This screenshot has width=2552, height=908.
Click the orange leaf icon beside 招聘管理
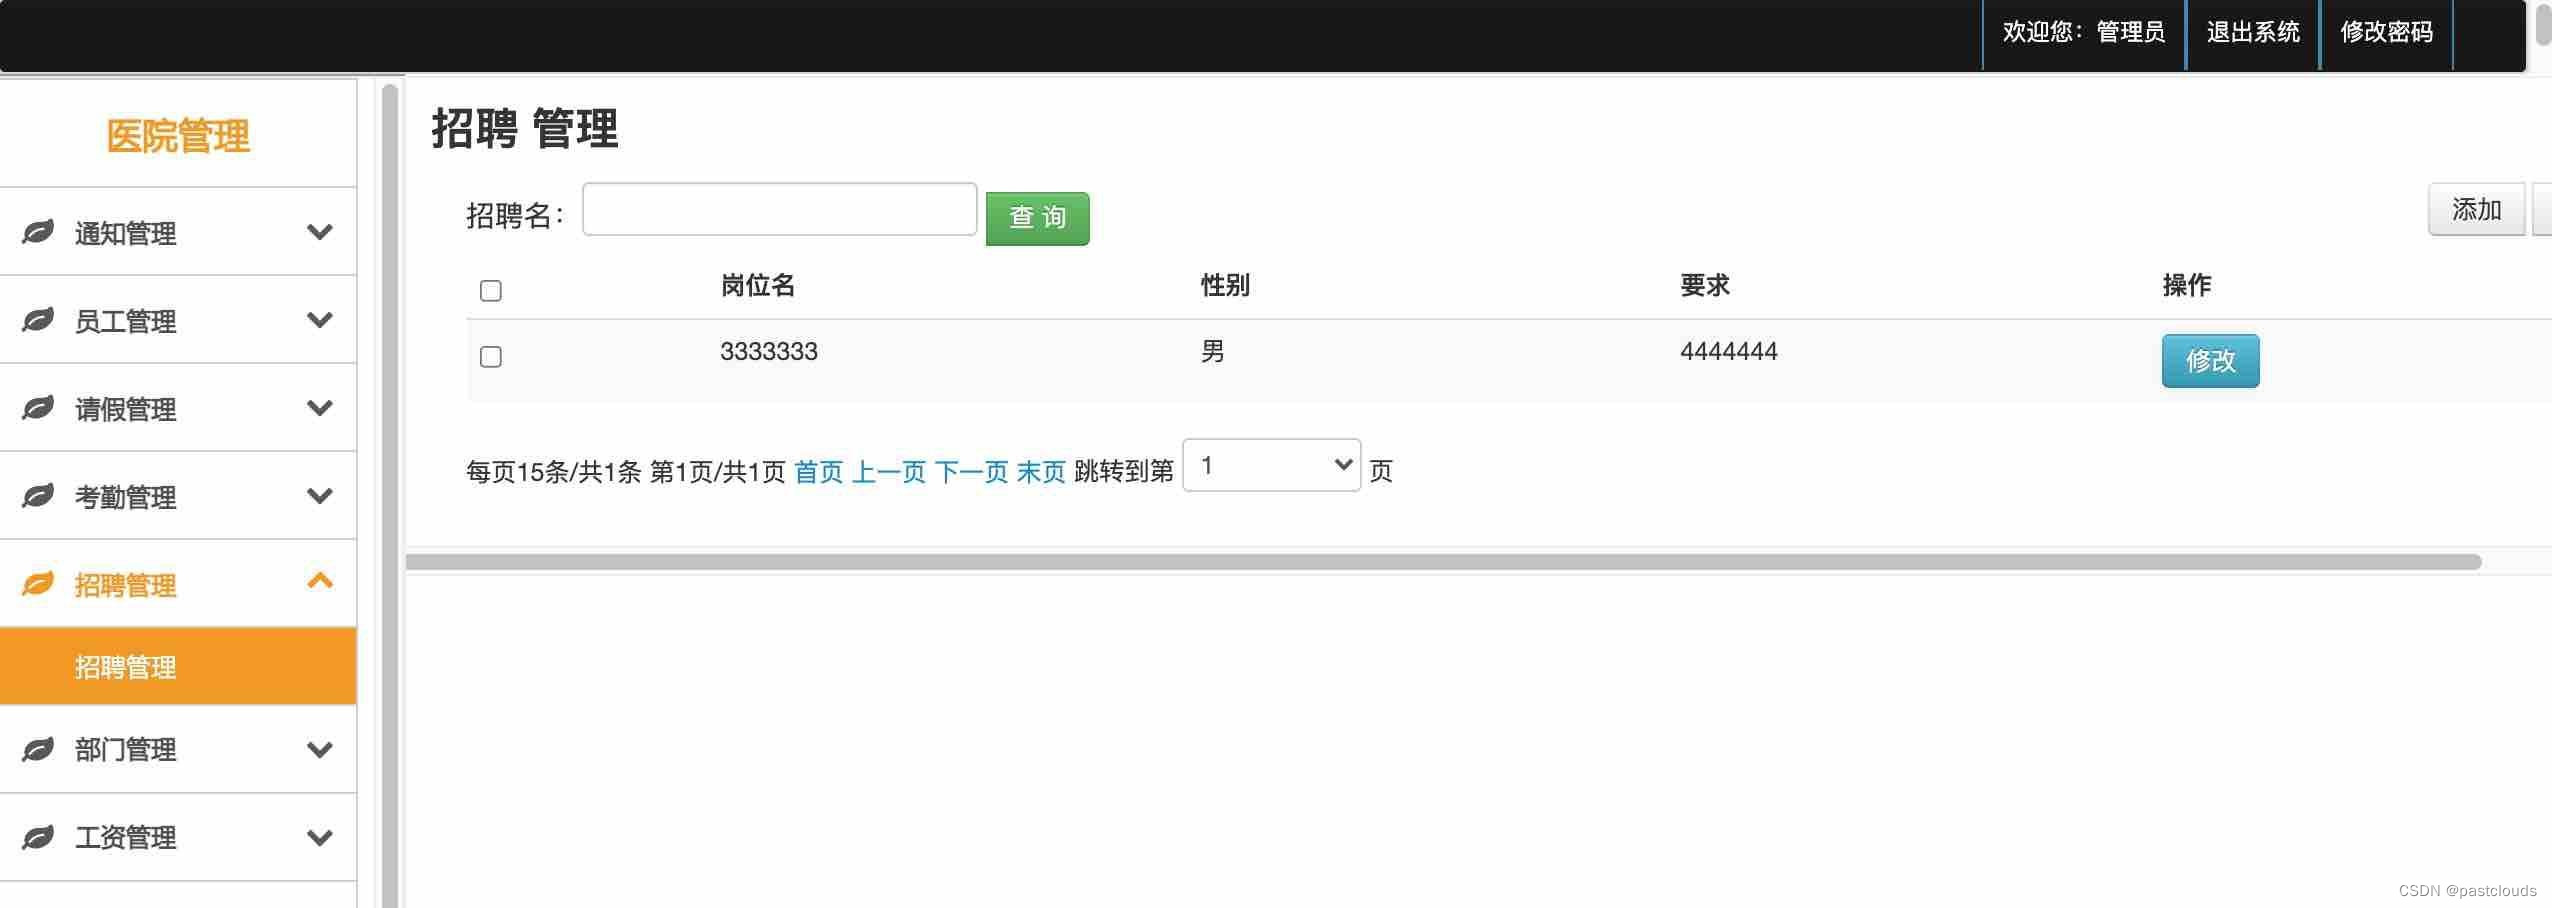coord(38,583)
